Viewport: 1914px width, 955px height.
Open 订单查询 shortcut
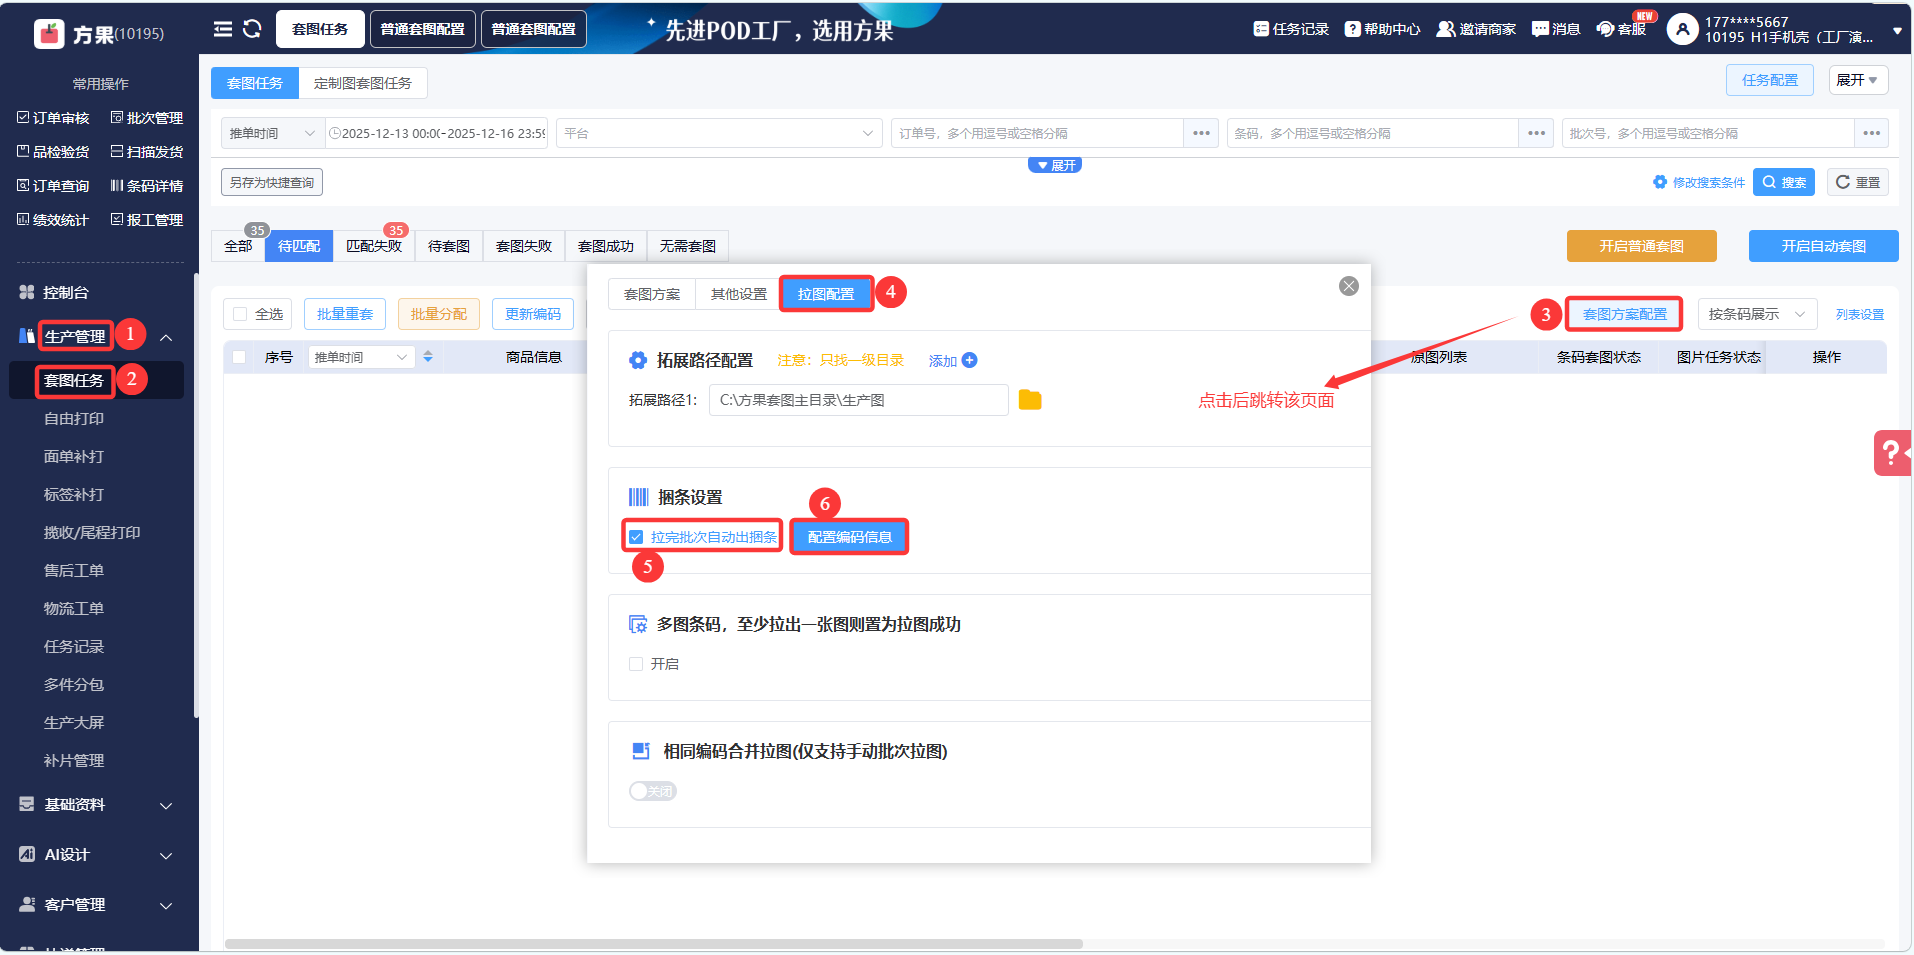click(x=53, y=186)
